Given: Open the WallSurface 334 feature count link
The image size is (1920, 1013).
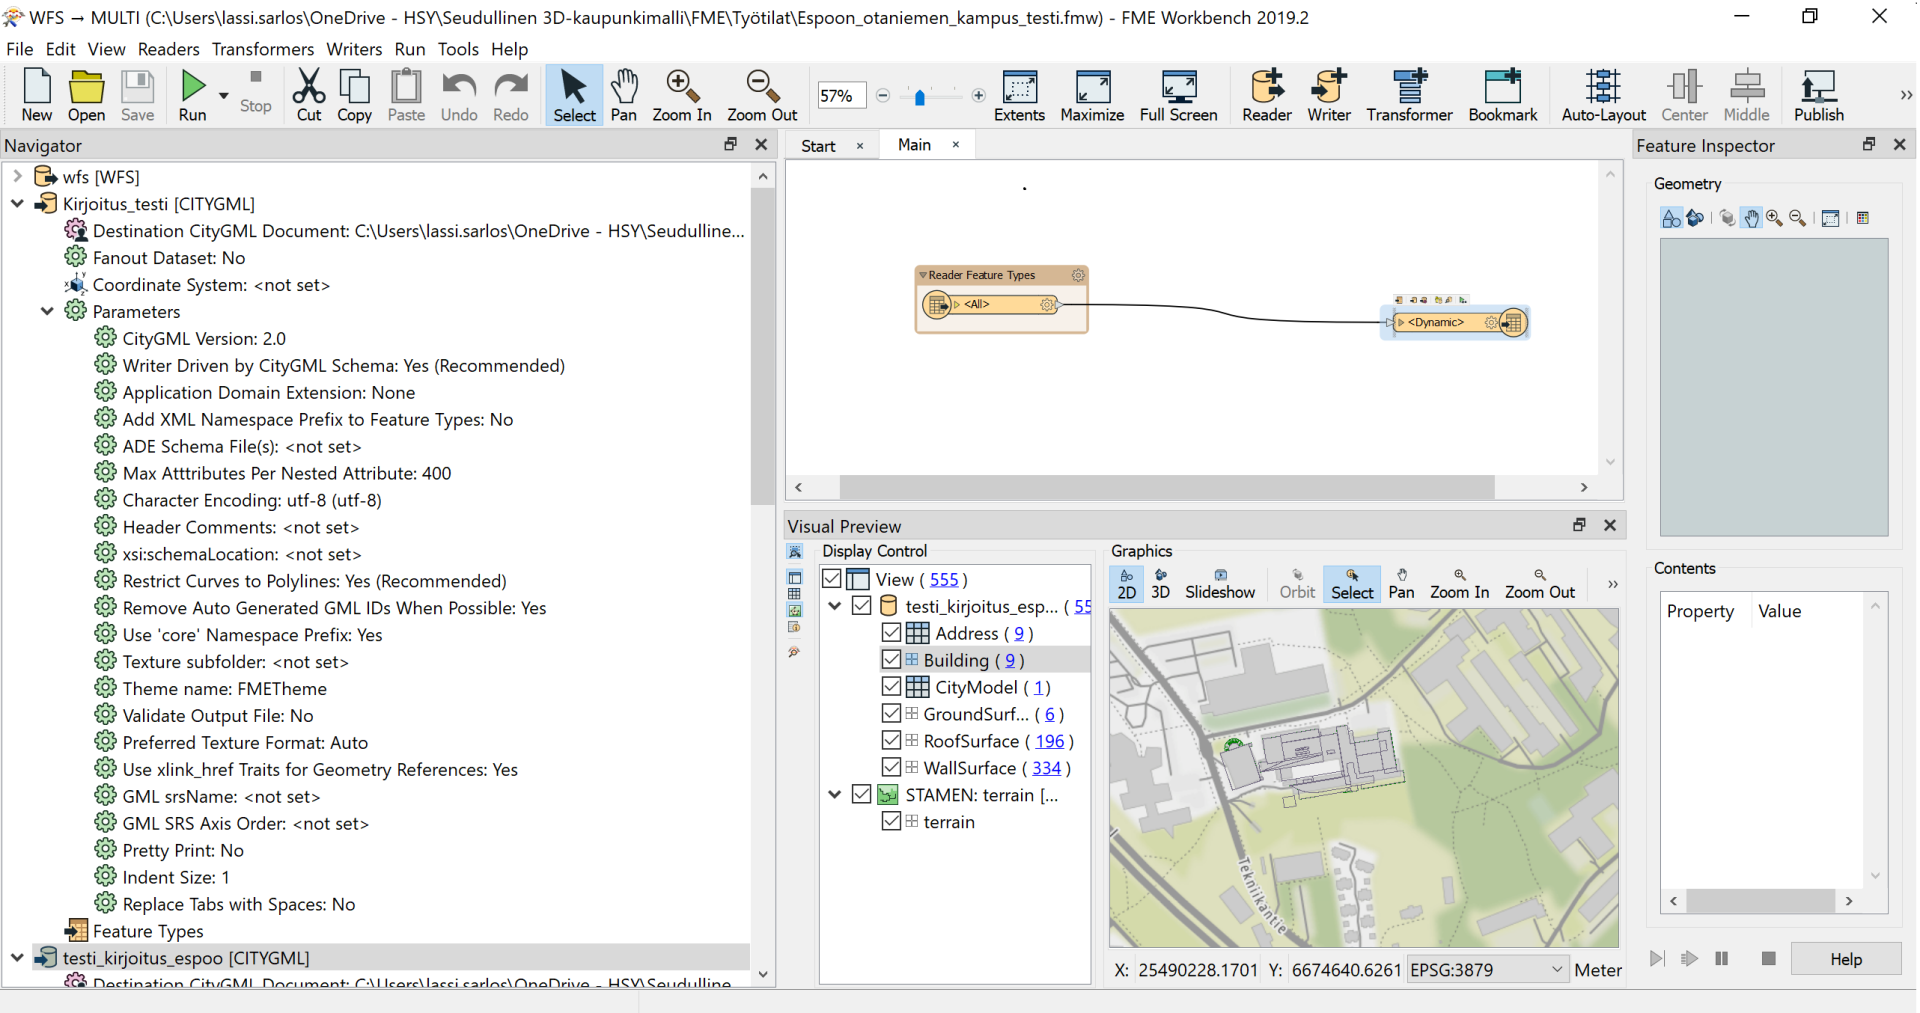Looking at the screenshot, I should point(1046,768).
